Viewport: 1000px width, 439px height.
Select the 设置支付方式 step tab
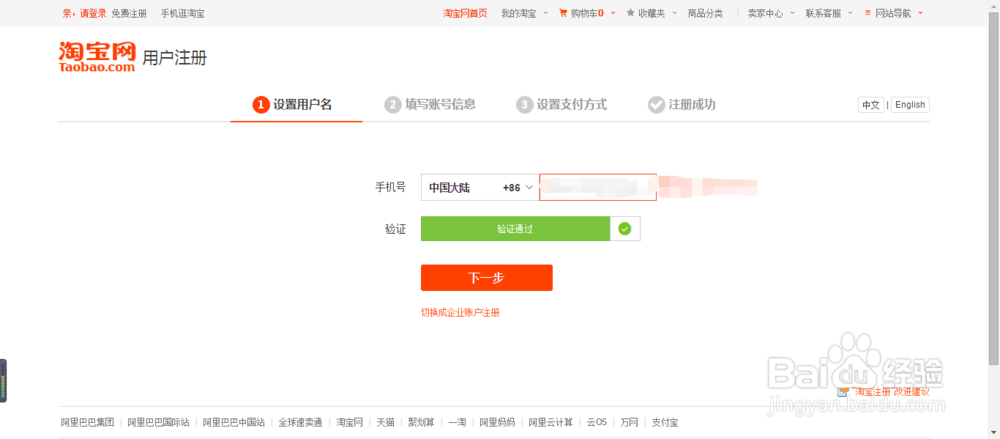562,105
